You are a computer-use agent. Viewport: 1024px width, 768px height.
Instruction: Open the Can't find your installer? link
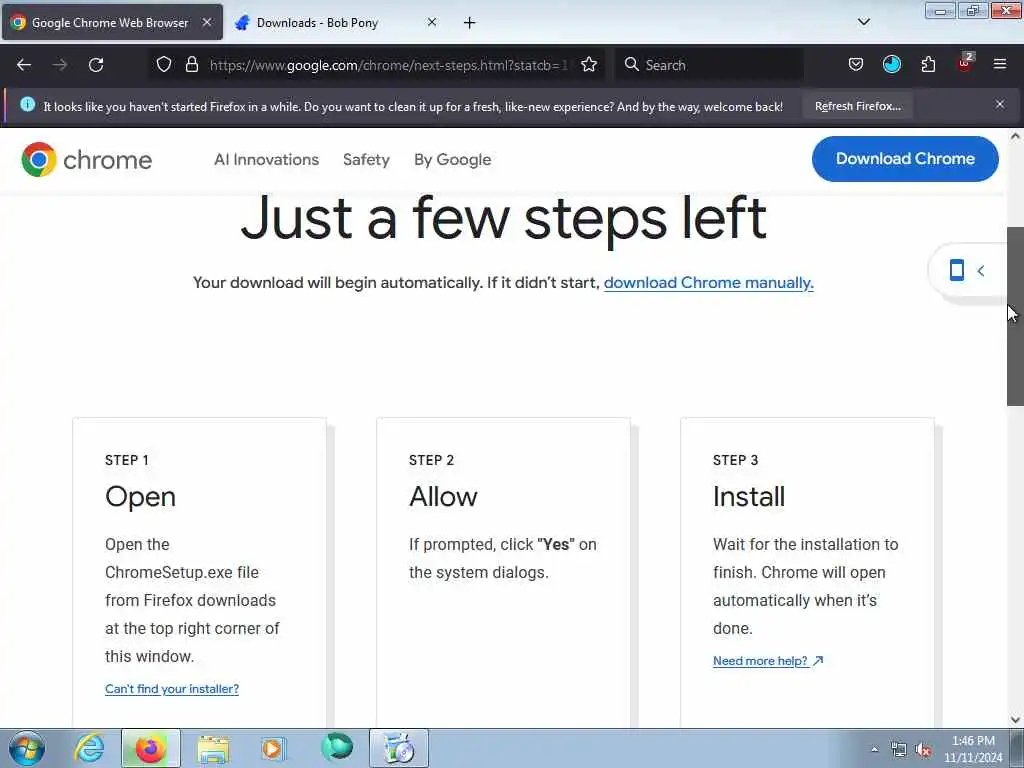[172, 689]
